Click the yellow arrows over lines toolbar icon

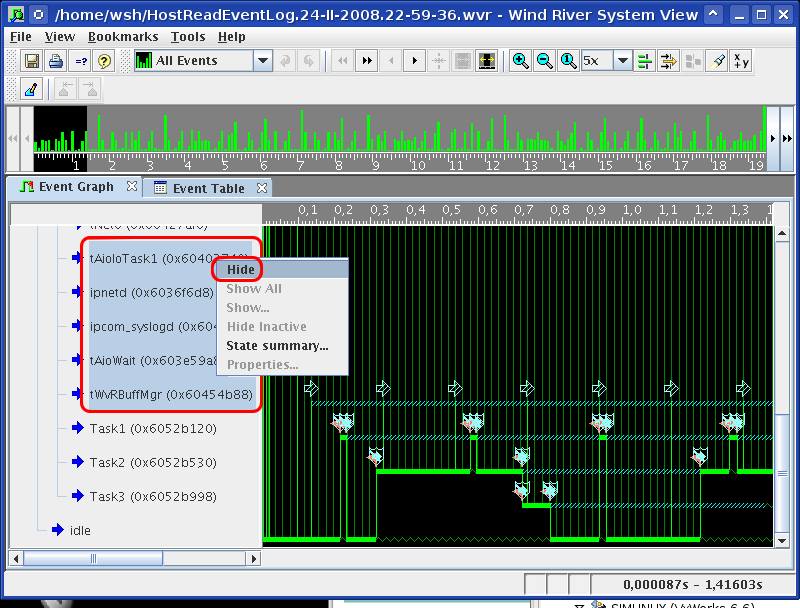(x=668, y=61)
